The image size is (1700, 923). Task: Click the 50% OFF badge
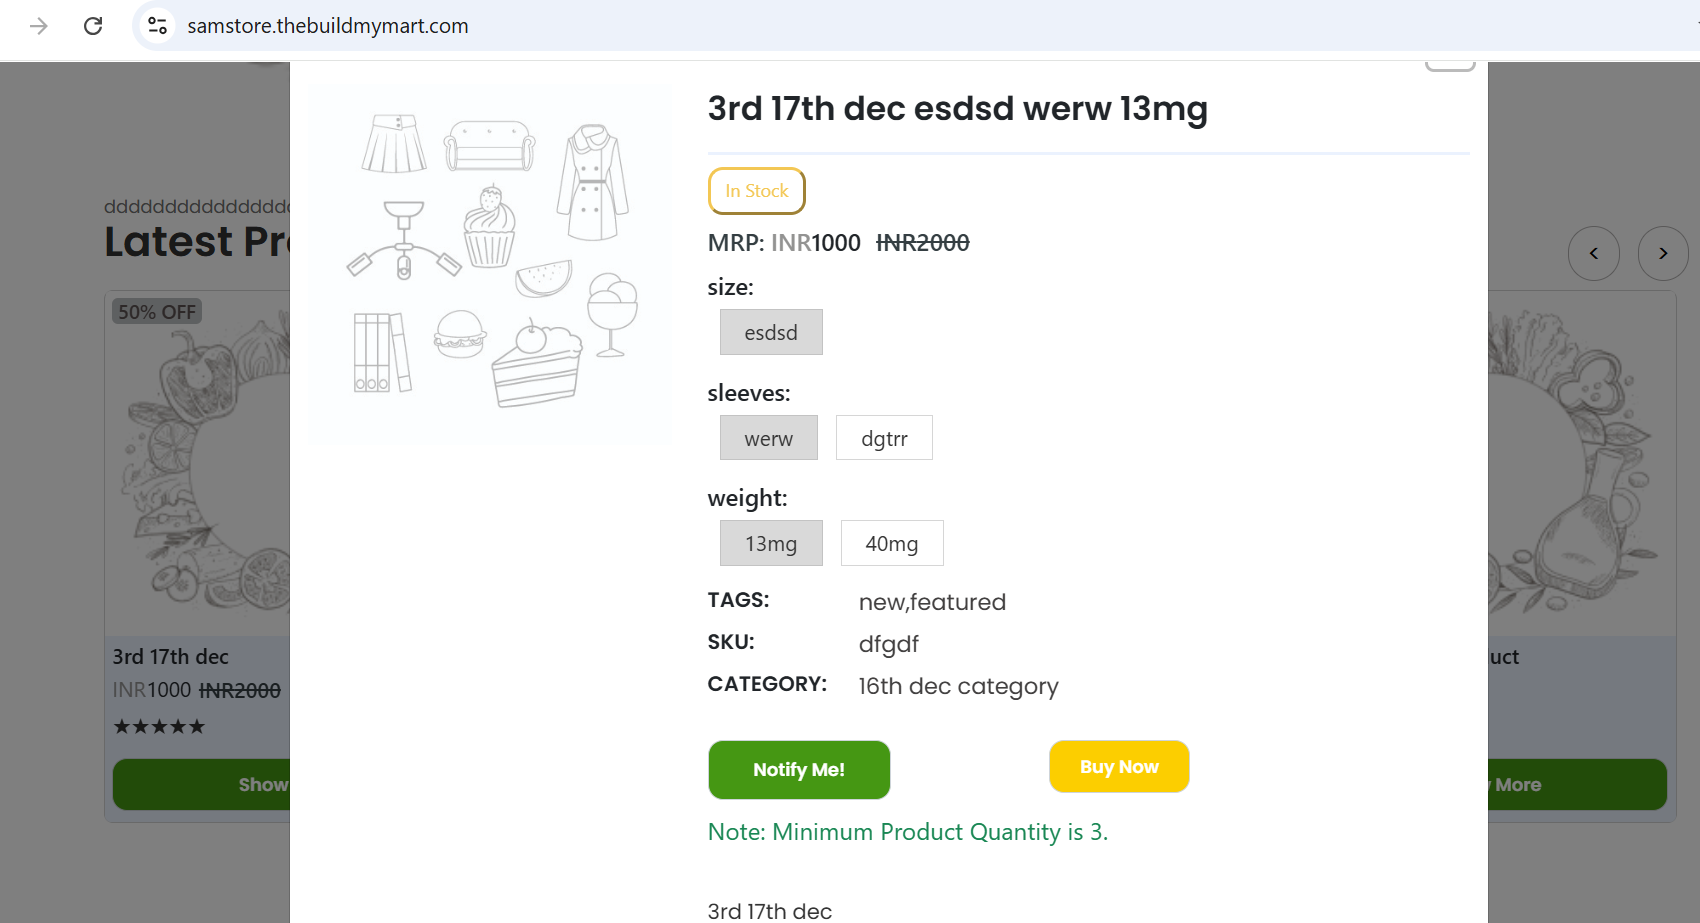157,312
